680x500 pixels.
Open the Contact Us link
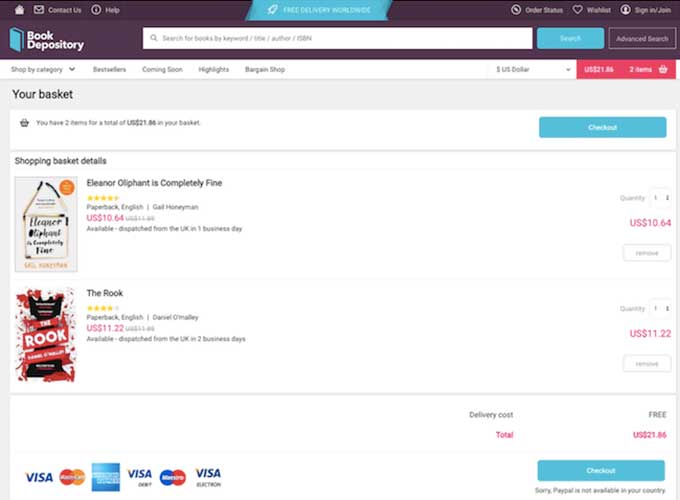[x=65, y=10]
